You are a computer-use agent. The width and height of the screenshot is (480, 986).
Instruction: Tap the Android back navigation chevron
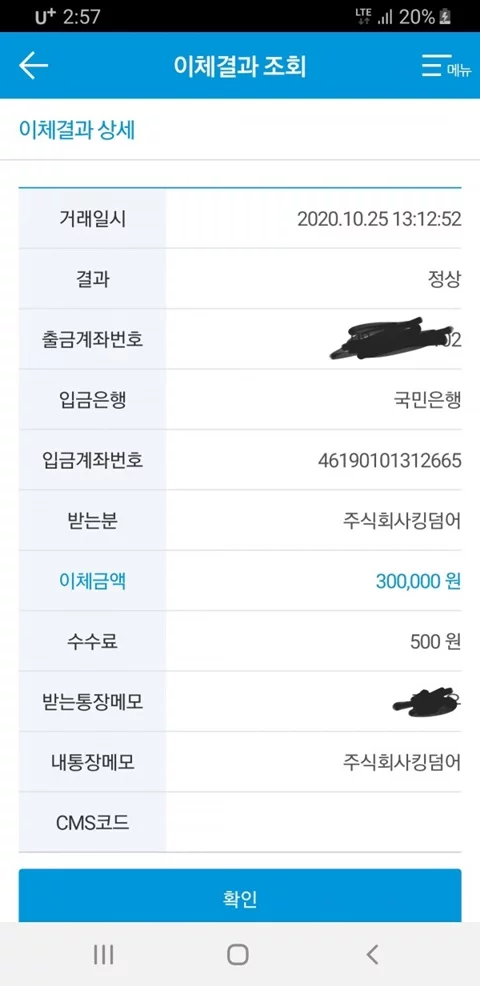click(372, 955)
